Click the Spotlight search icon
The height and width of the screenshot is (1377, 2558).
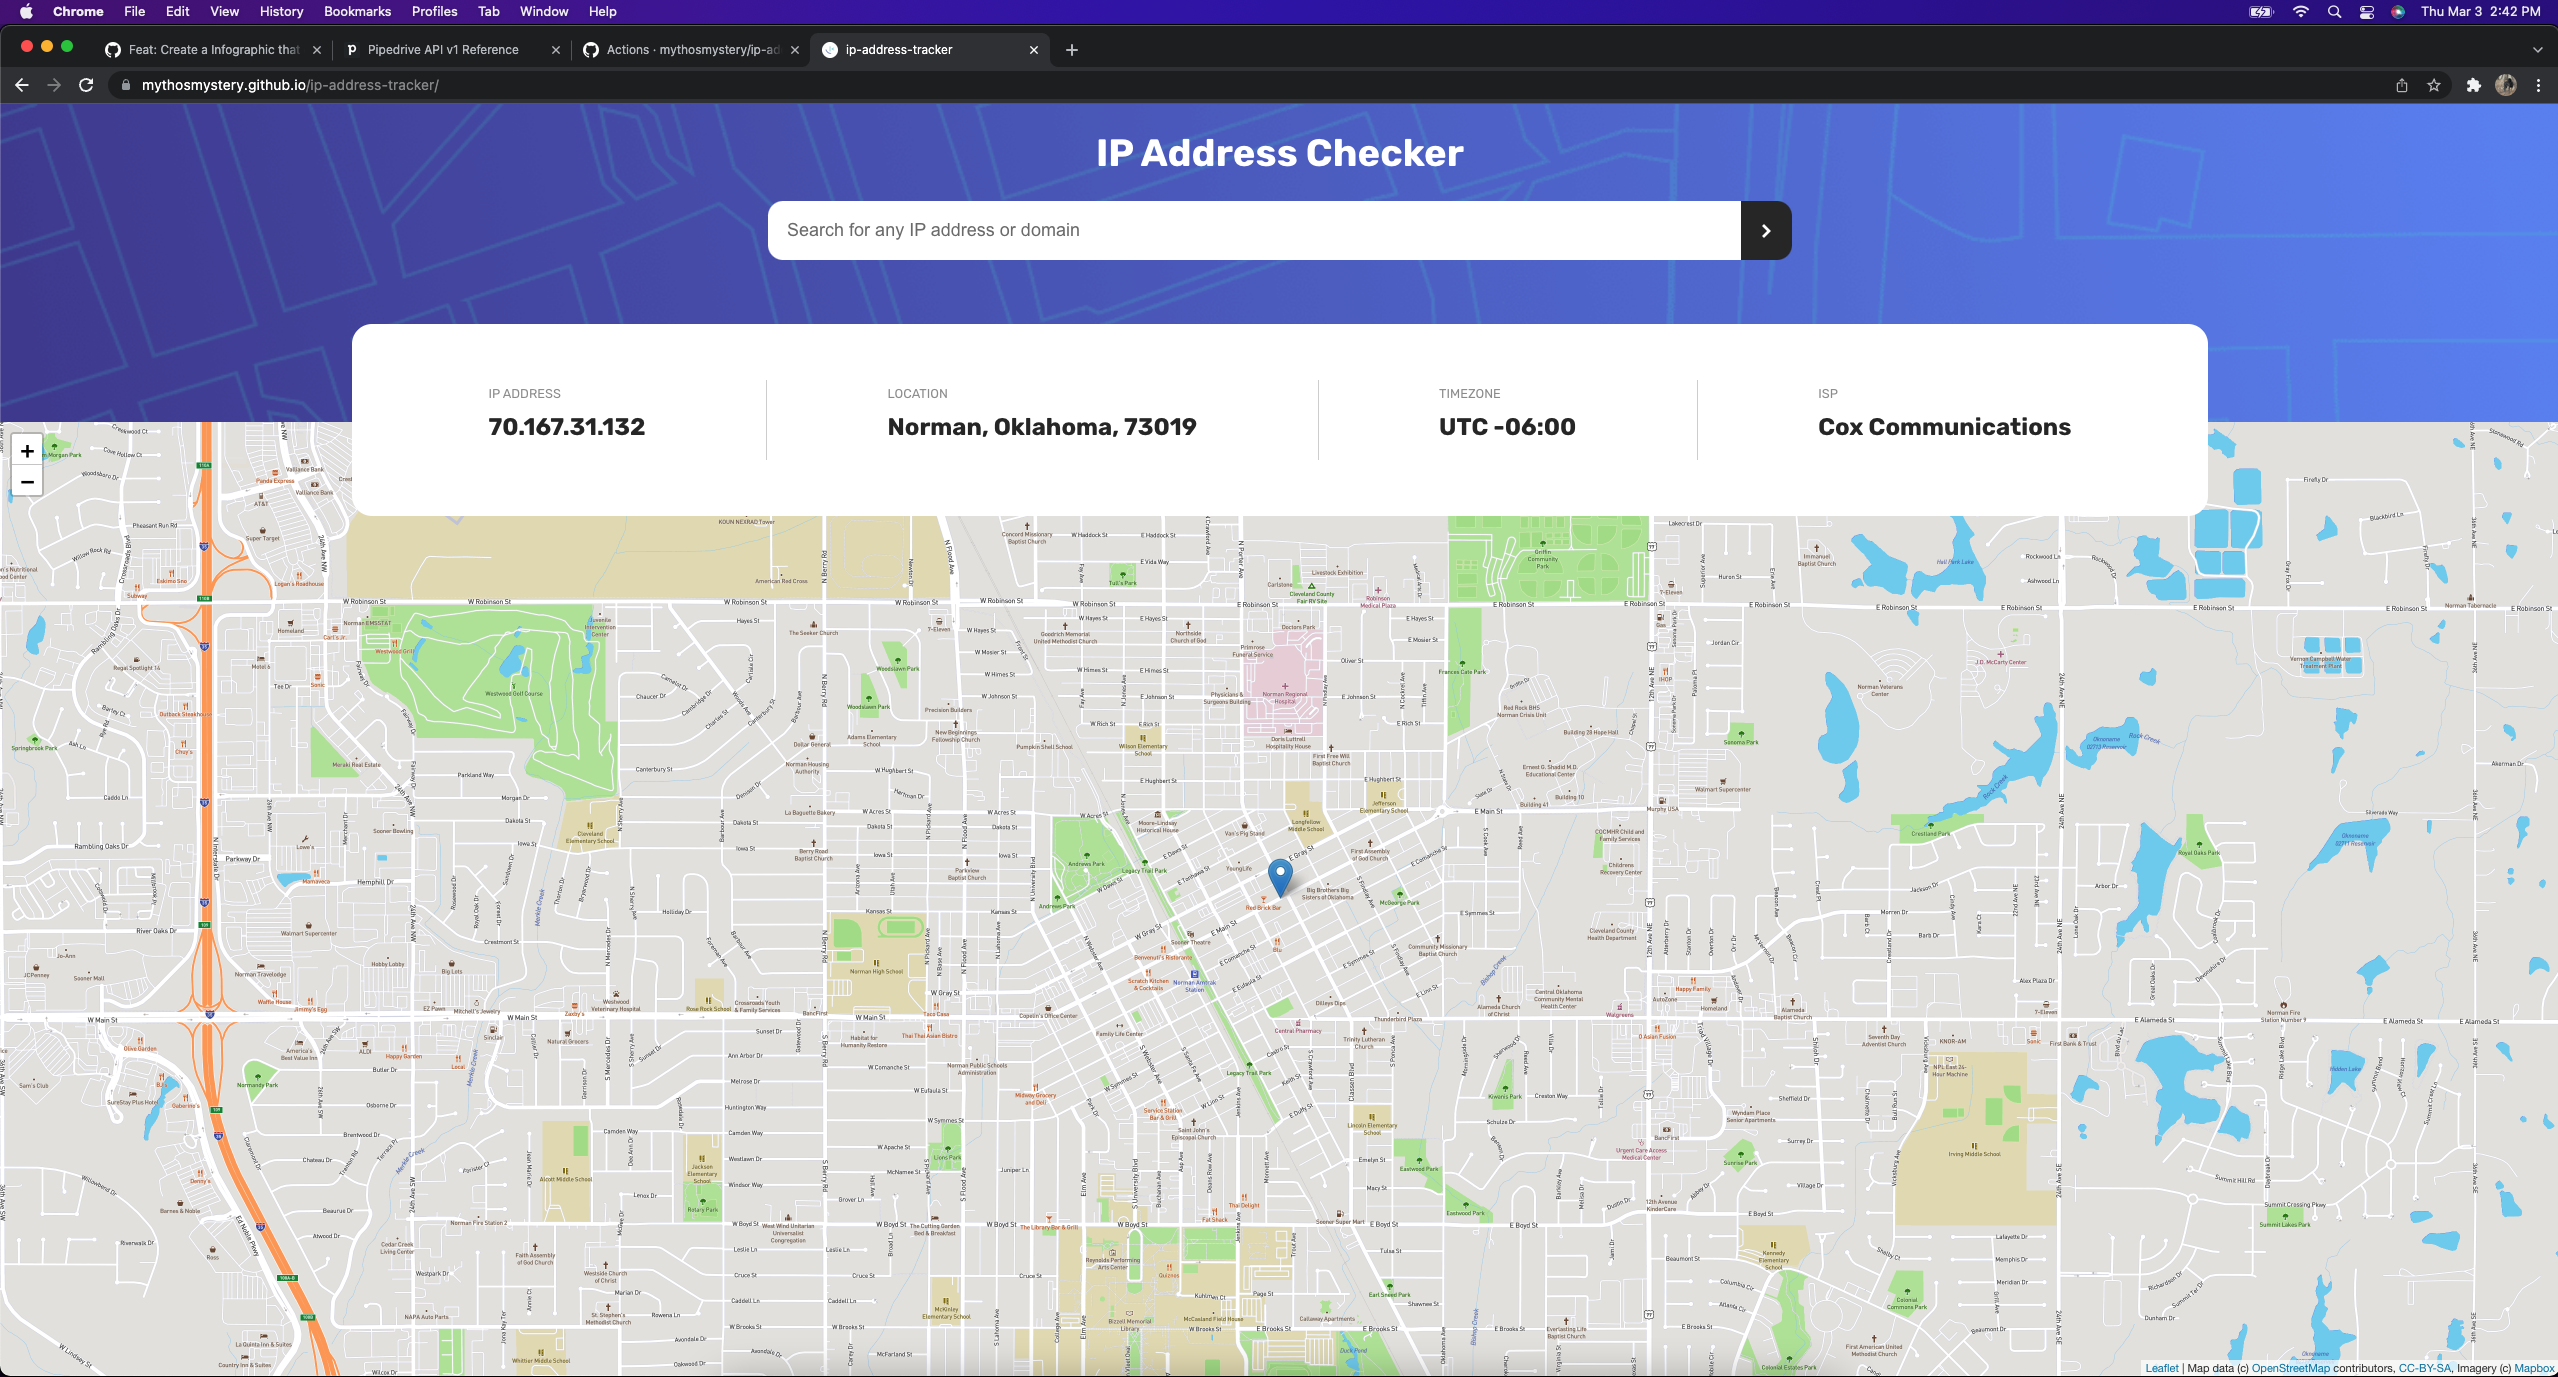click(x=2334, y=12)
